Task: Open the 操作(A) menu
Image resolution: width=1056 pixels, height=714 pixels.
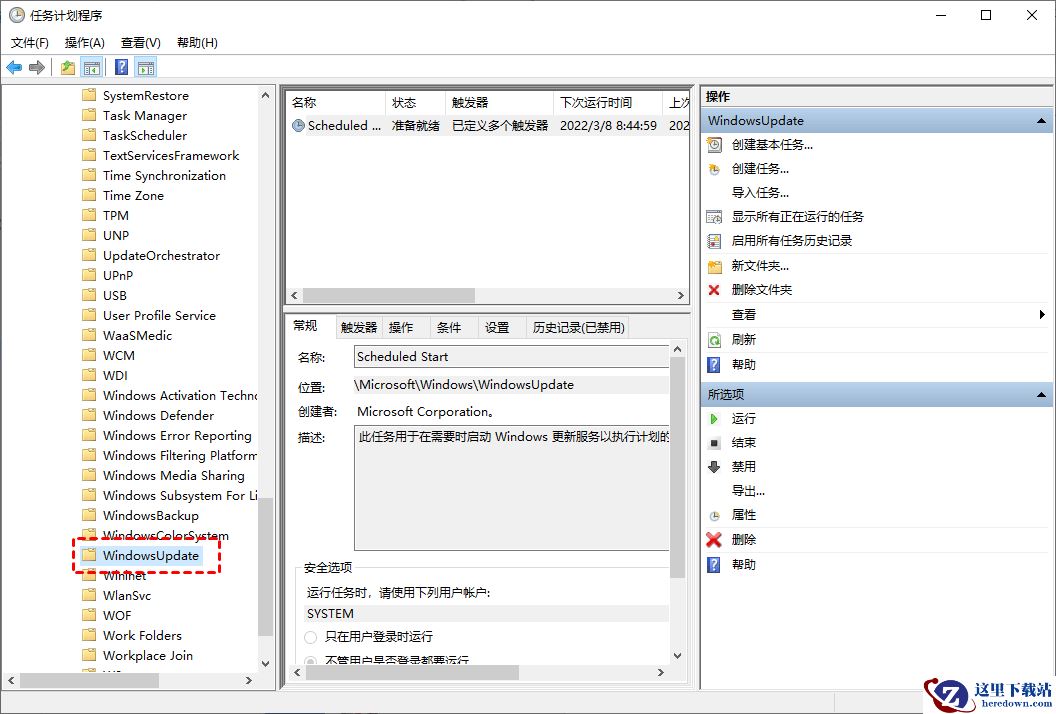Action: pyautogui.click(x=85, y=43)
